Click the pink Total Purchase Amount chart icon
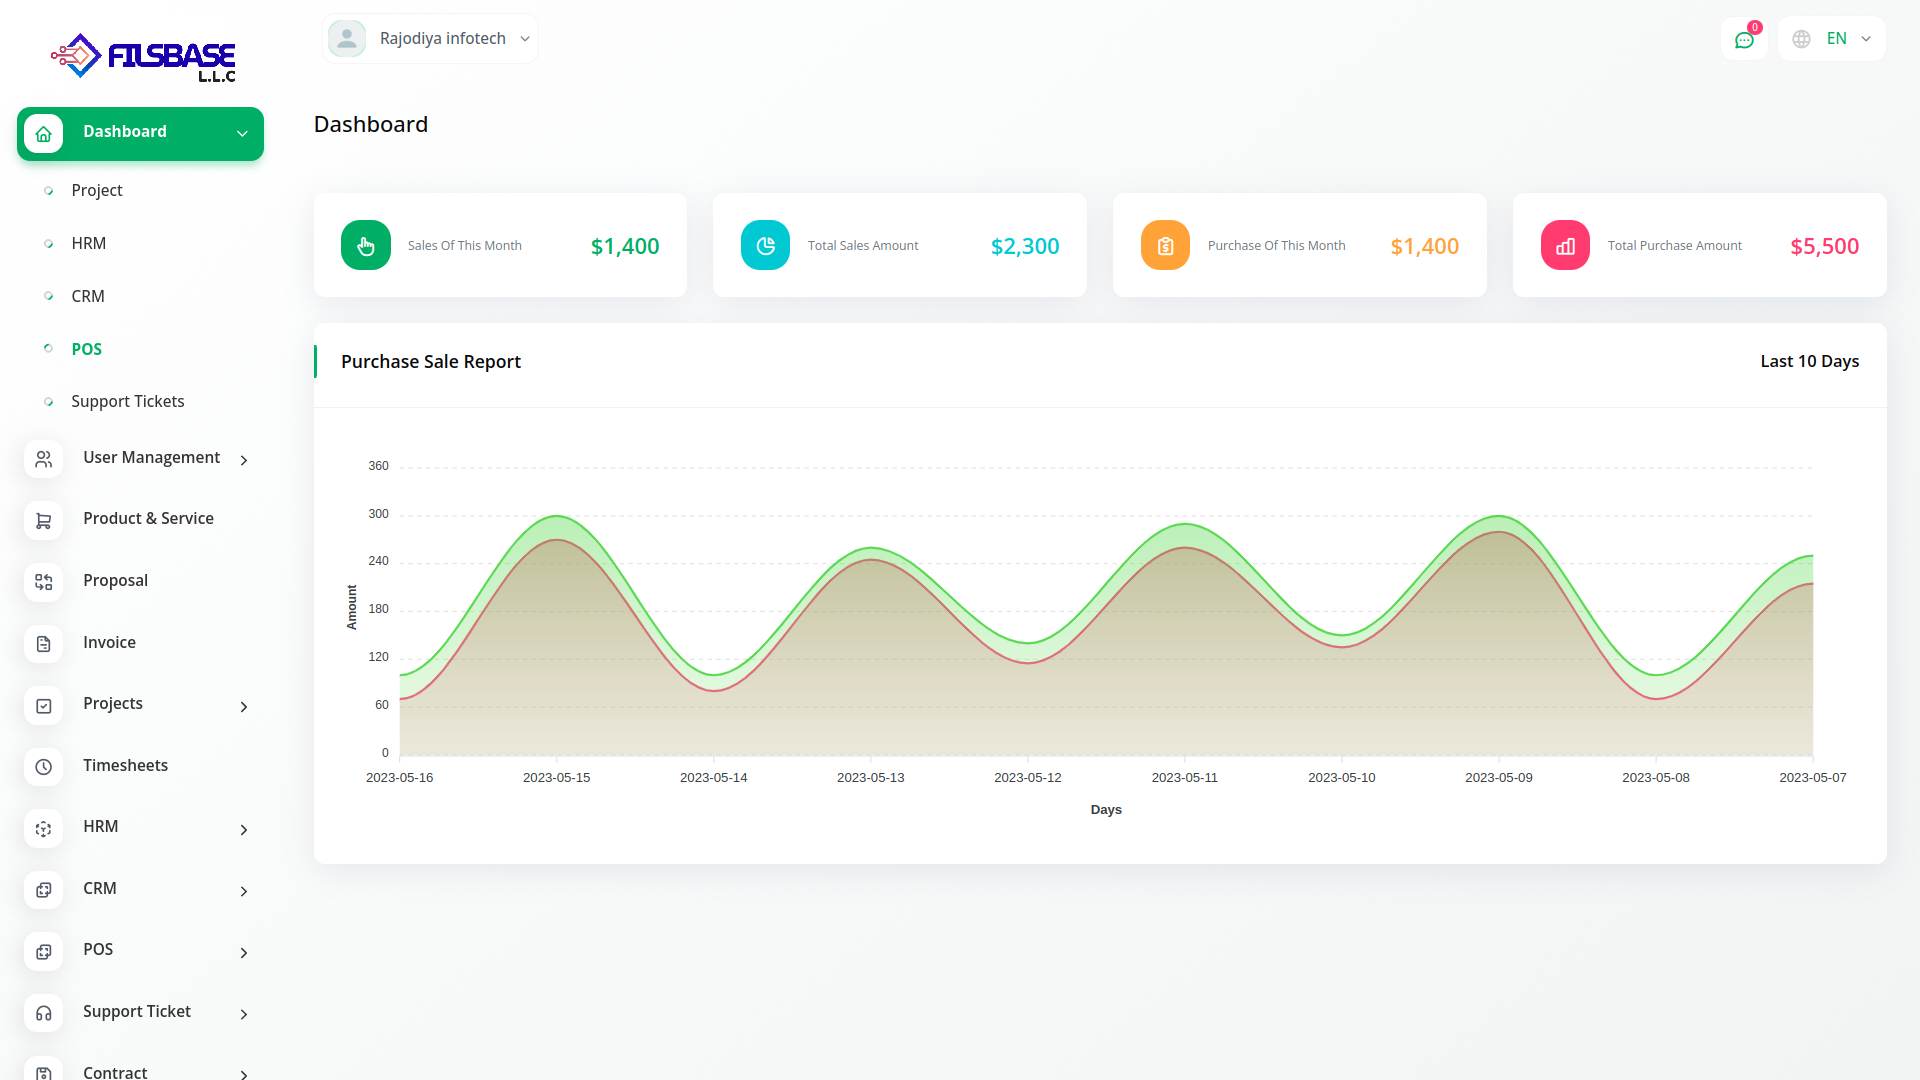The height and width of the screenshot is (1080, 1920). [1565, 246]
